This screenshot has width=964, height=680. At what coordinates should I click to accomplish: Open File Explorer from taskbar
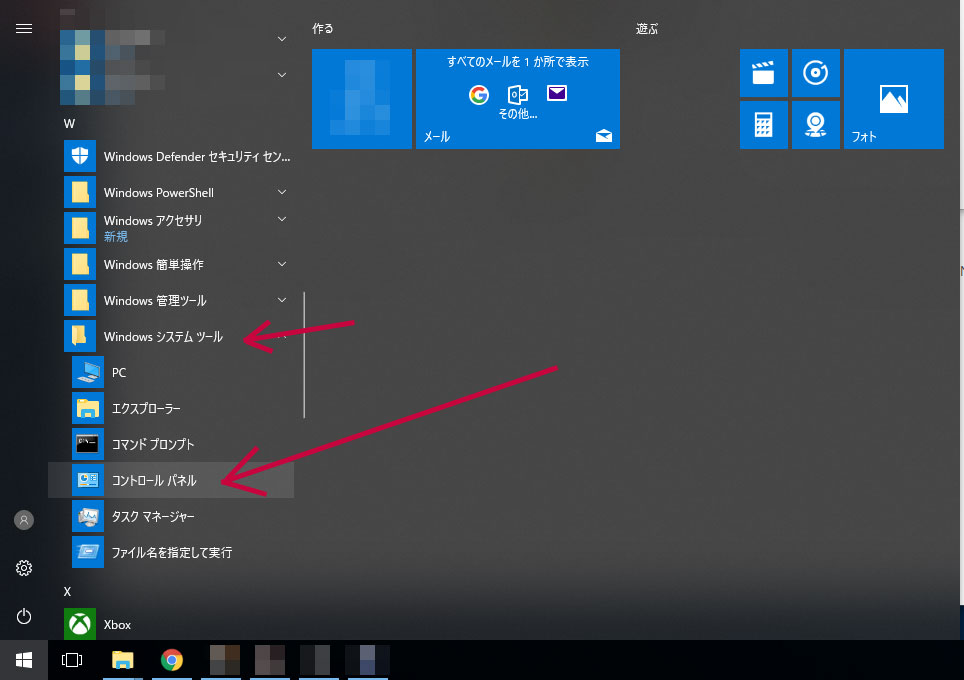tap(122, 660)
